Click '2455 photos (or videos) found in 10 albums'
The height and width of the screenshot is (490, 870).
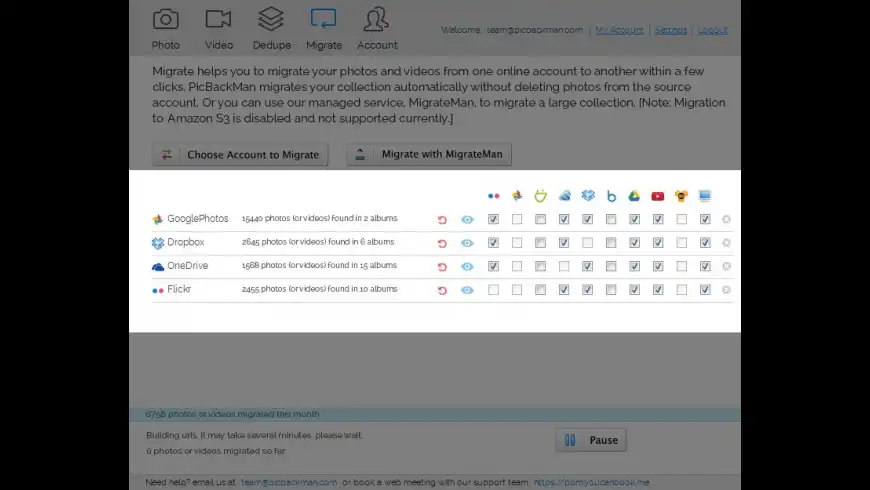(320, 289)
